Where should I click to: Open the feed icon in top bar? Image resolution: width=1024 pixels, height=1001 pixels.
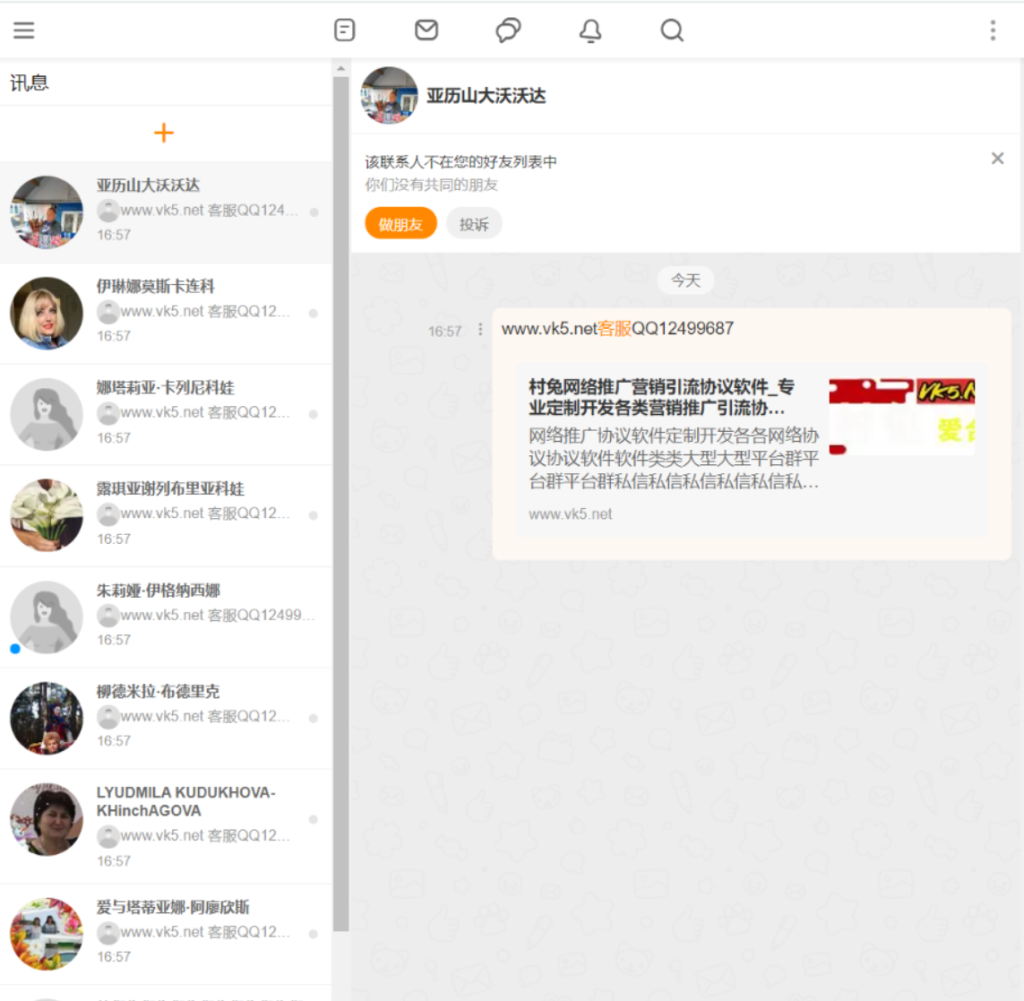[344, 30]
